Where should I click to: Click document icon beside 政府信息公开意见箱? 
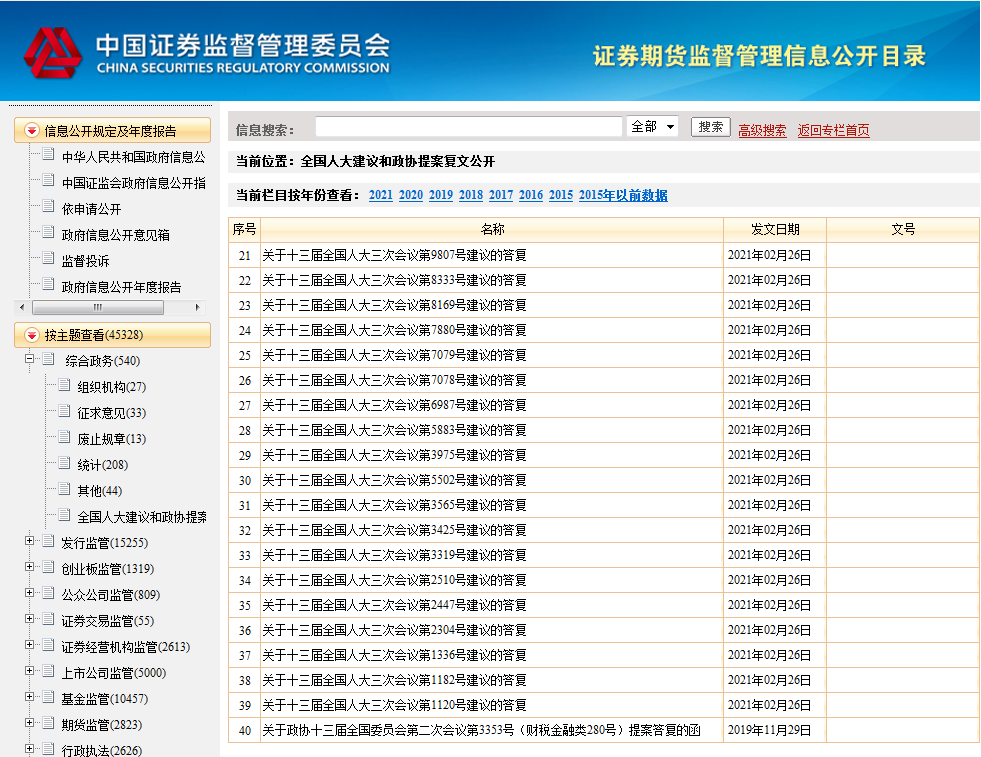48,231
